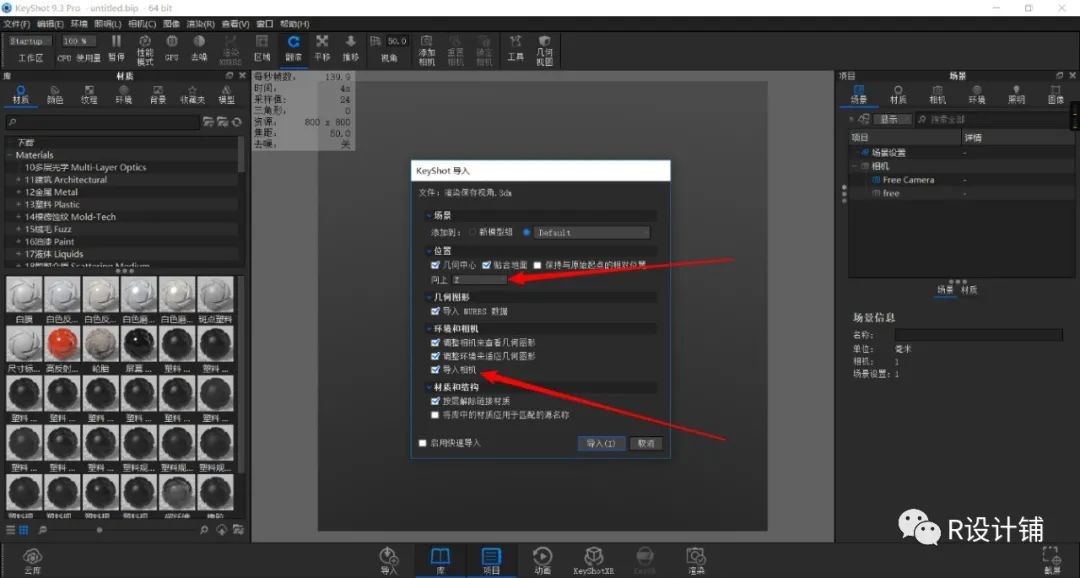Select the red glossy material thumbnail
The height and width of the screenshot is (578, 1080).
[x=63, y=343]
